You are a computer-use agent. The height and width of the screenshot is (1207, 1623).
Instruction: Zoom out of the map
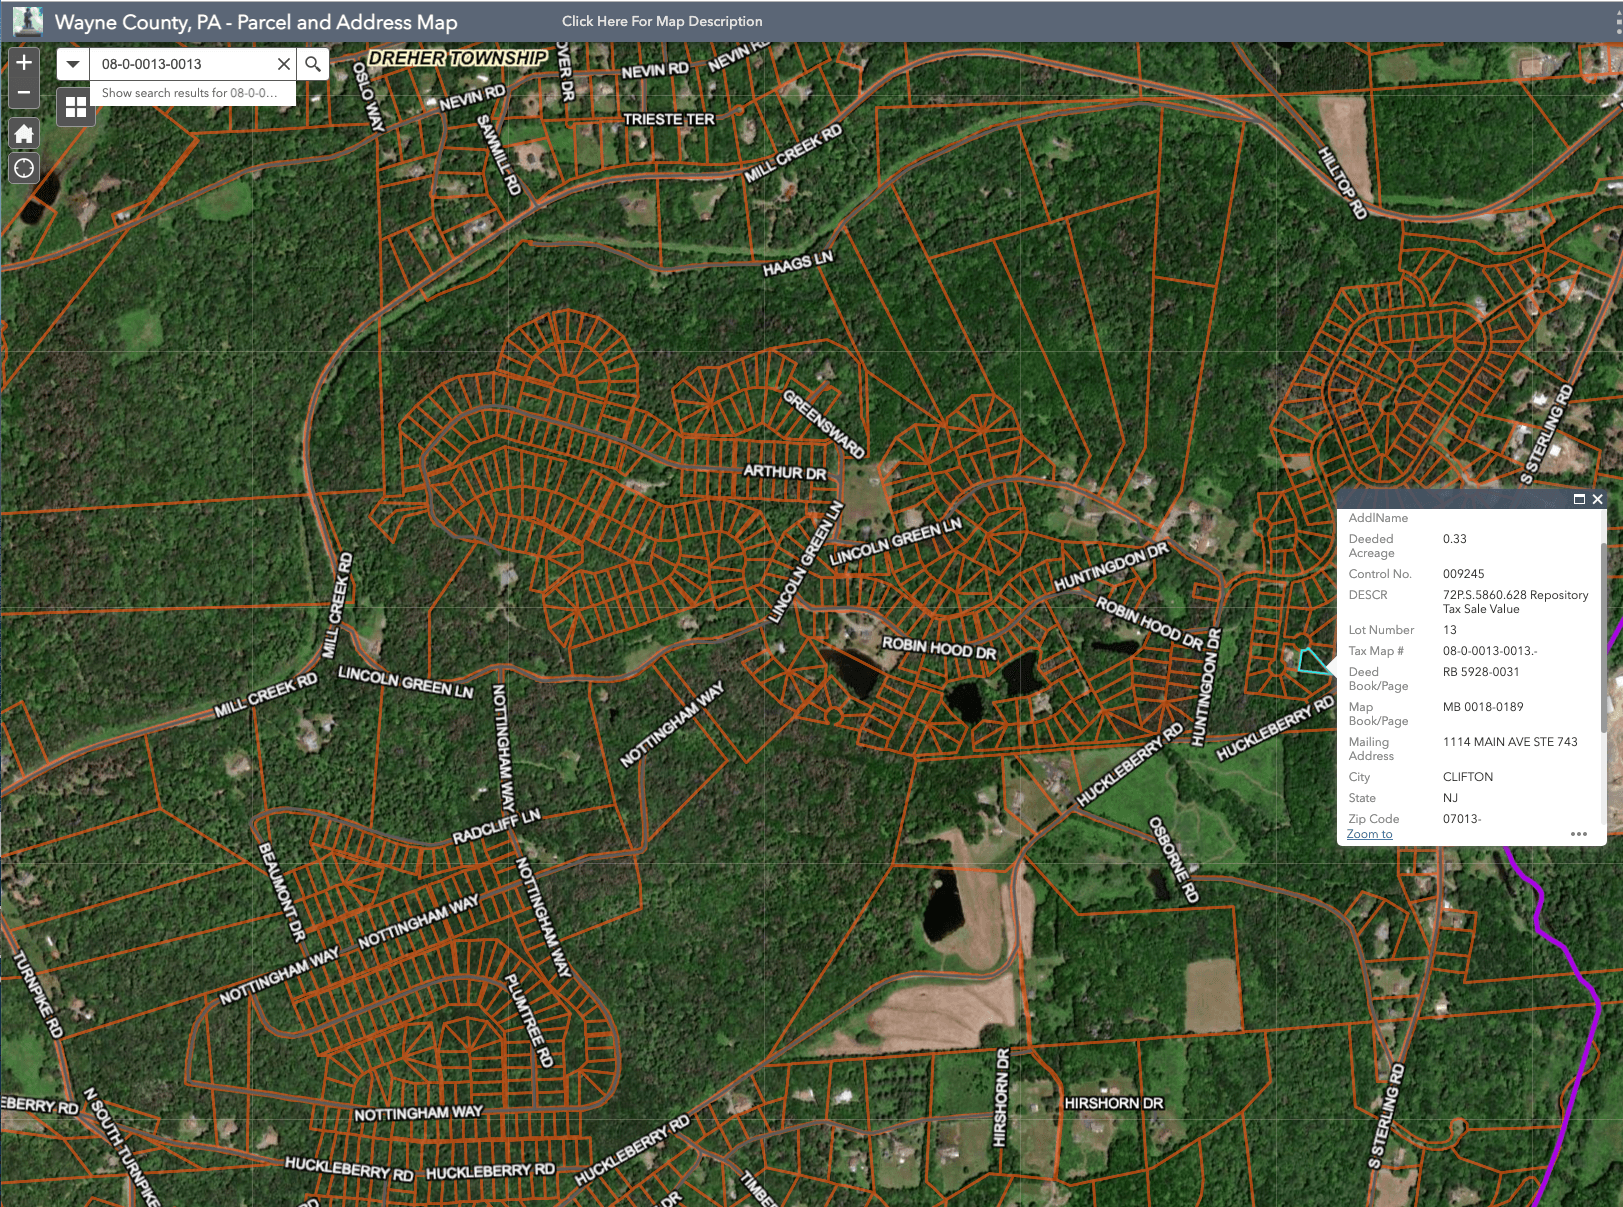(24, 93)
